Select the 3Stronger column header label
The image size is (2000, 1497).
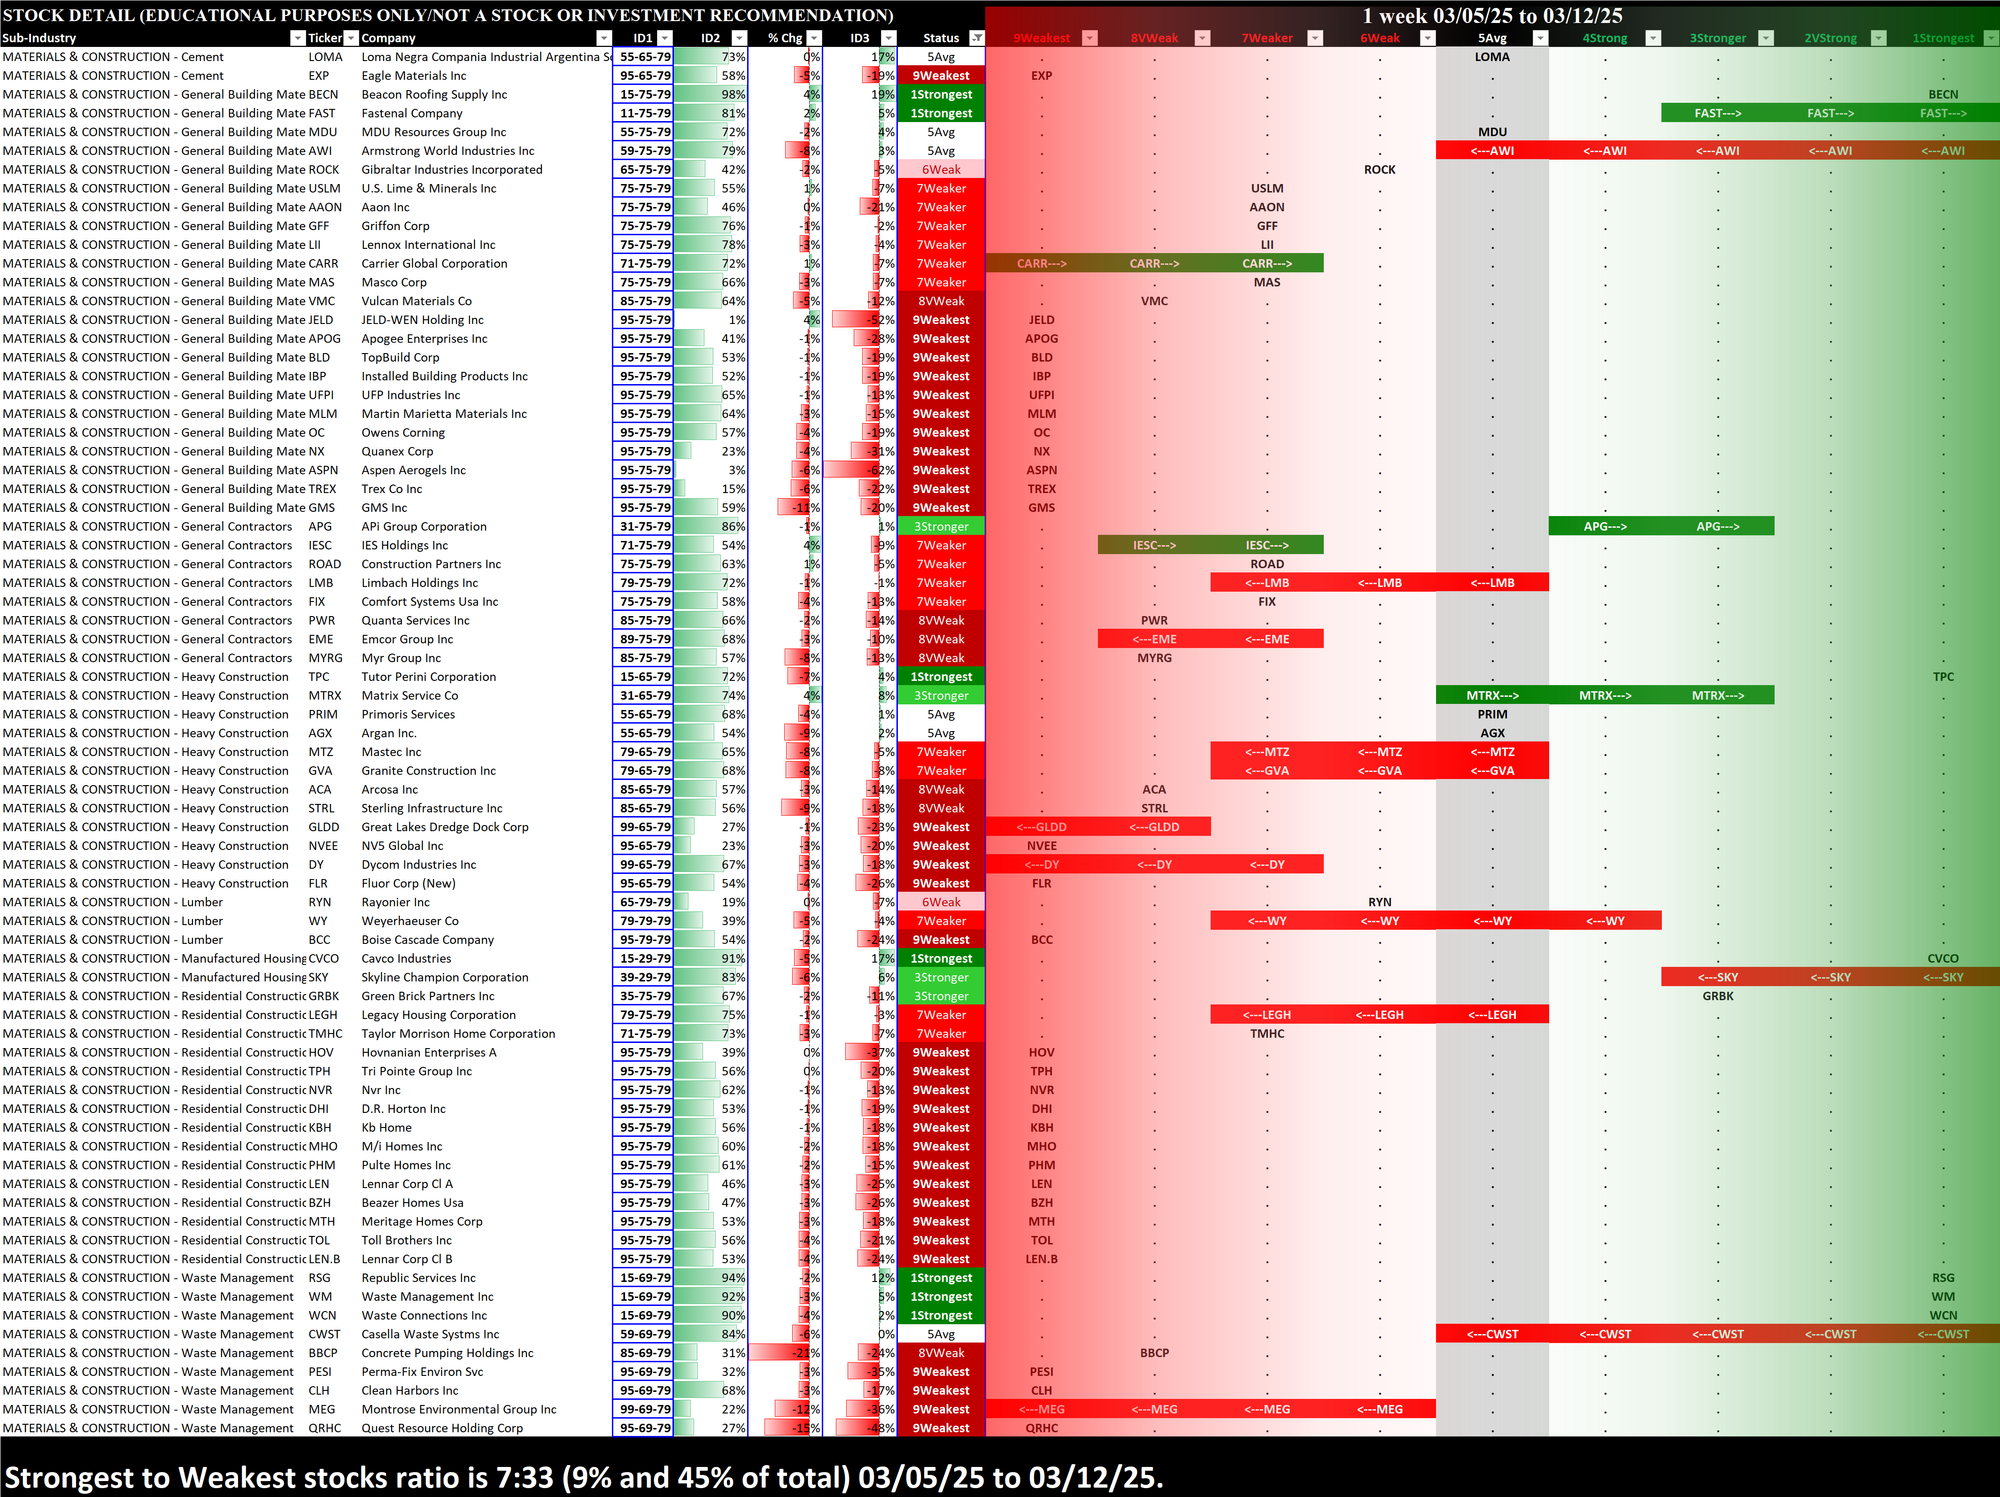[x=1717, y=38]
